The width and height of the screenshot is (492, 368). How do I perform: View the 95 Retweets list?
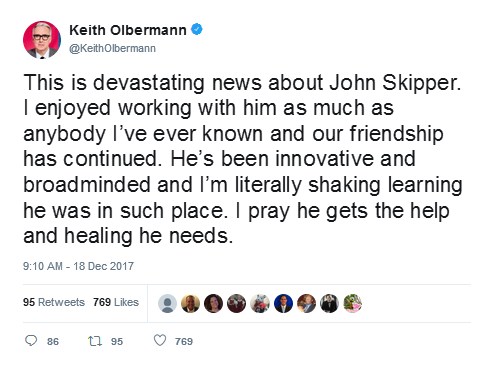(54, 302)
